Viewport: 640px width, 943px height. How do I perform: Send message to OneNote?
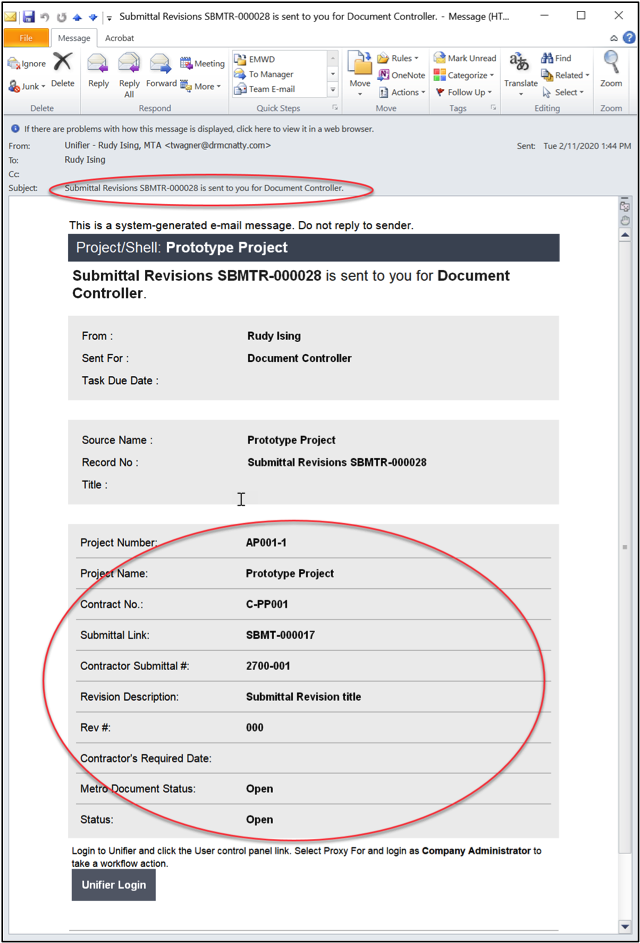(401, 75)
